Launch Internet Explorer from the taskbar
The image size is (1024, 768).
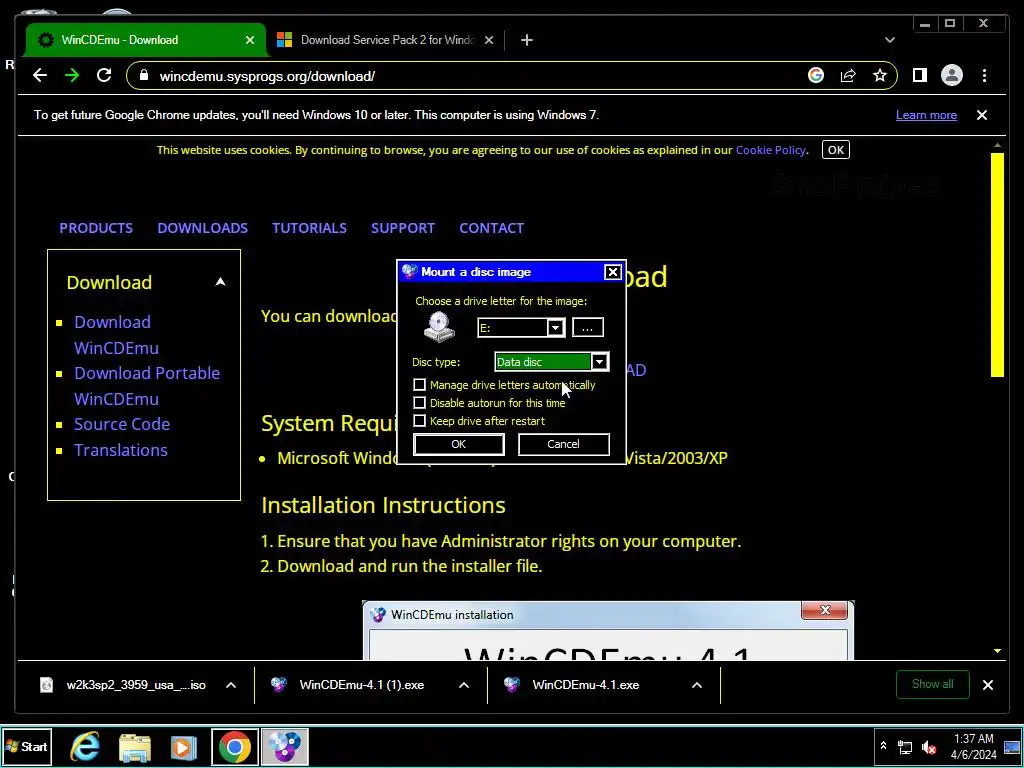point(85,746)
